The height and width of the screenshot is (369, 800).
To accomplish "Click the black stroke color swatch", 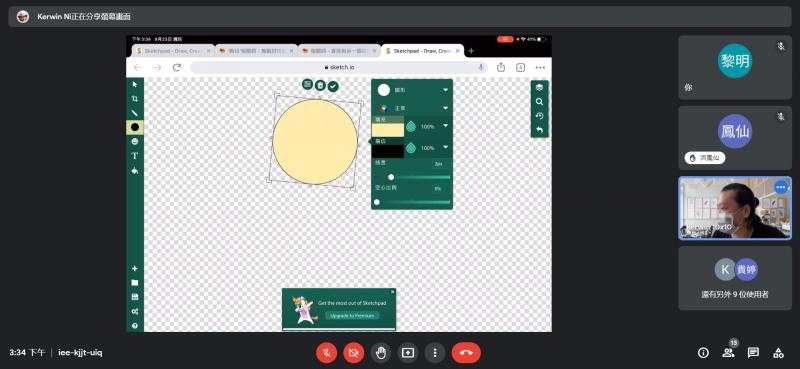I will [x=388, y=151].
